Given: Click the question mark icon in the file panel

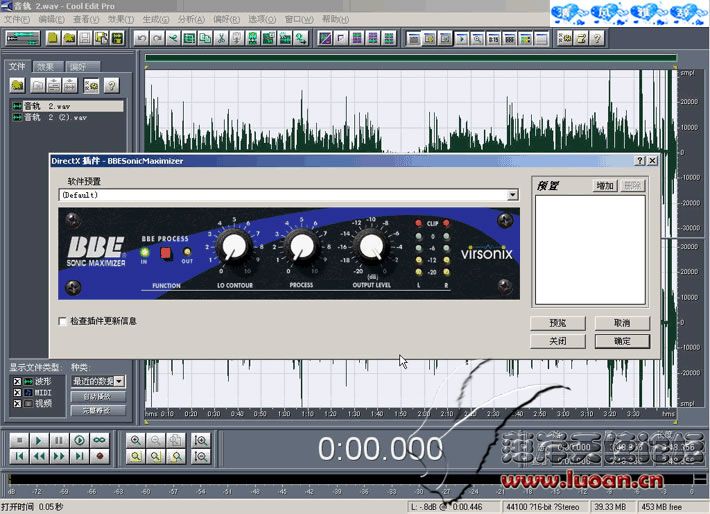Looking at the screenshot, I should coord(111,85).
